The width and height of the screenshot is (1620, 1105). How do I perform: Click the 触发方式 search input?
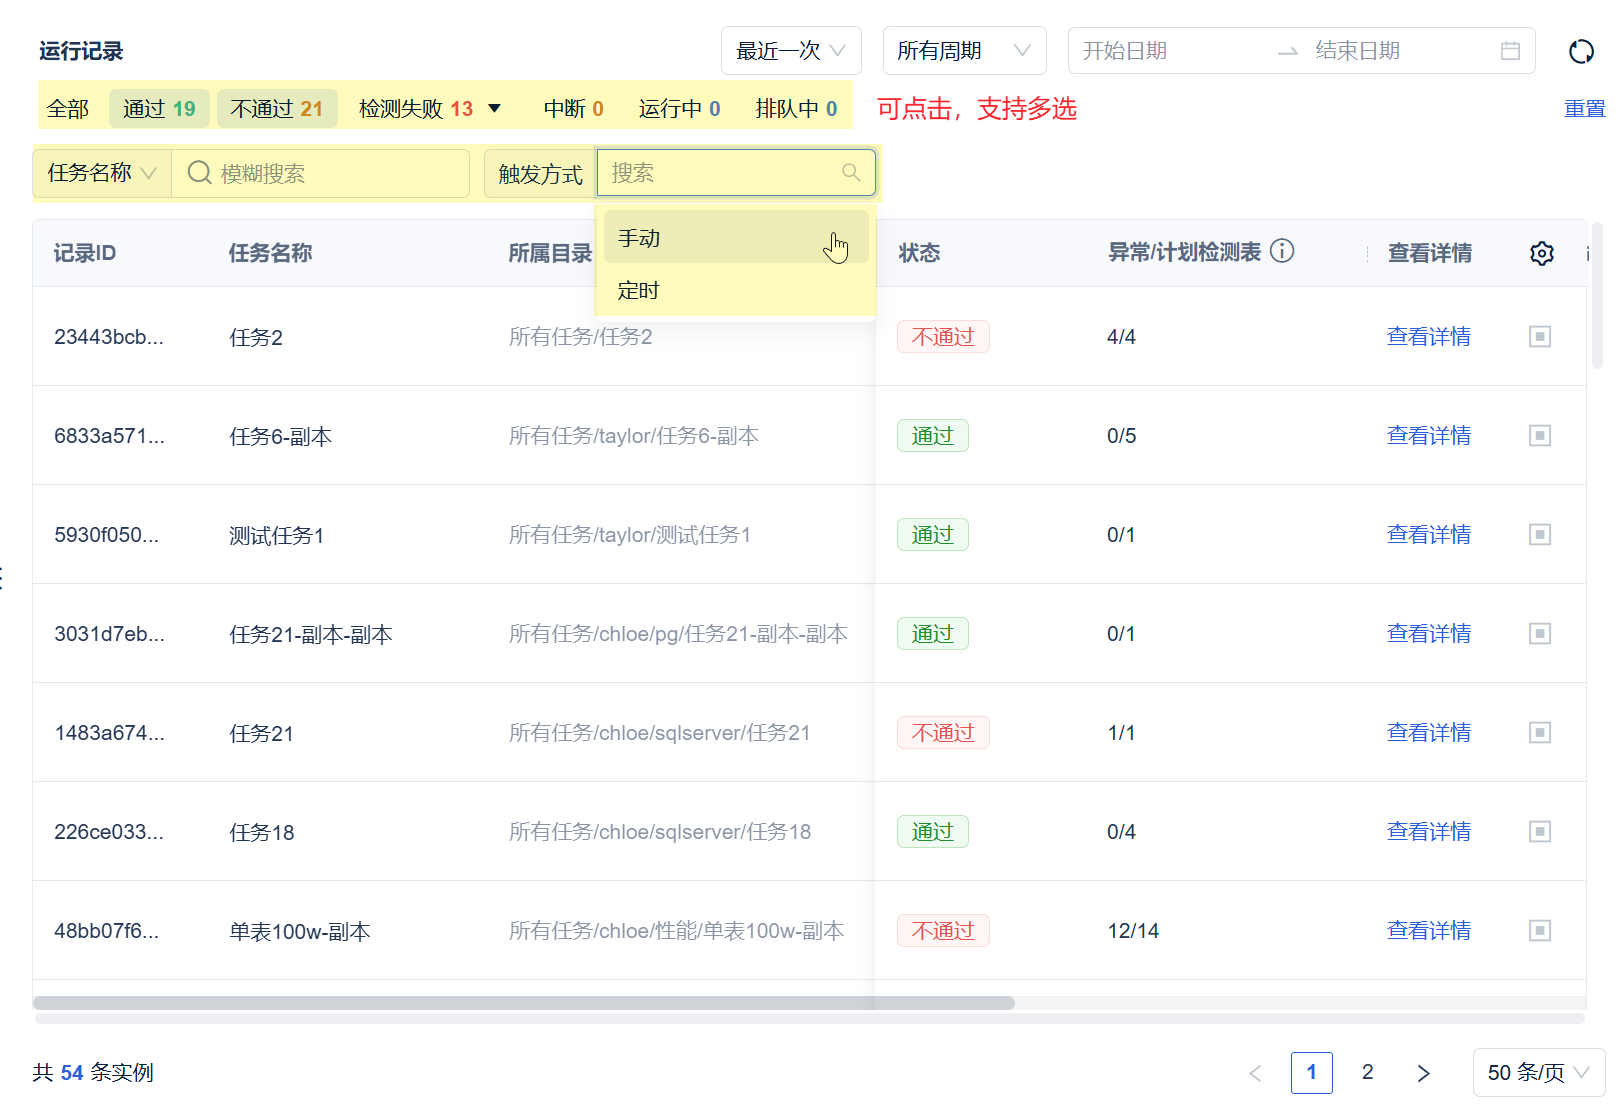pyautogui.click(x=736, y=173)
